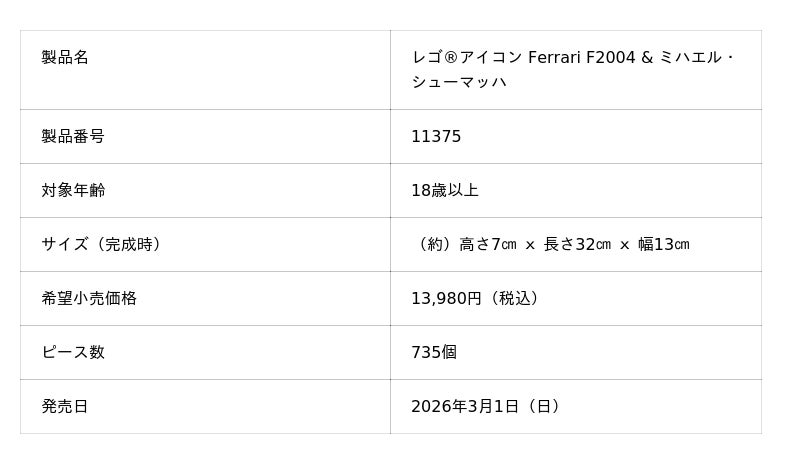Click the 2026年3月1日 release date
The height and width of the screenshot is (464, 800).
[465, 406]
